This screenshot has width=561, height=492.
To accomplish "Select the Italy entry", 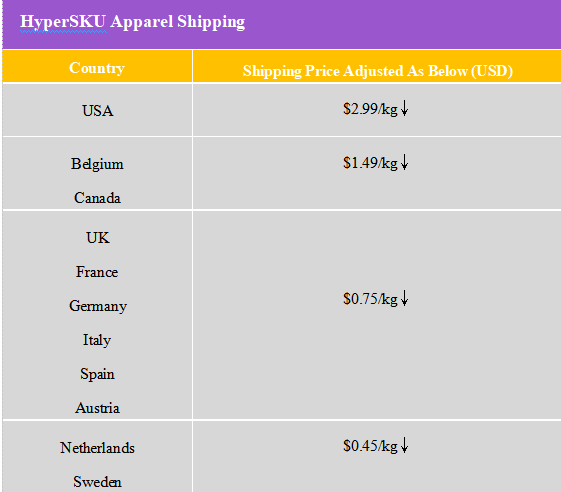I will click(97, 340).
